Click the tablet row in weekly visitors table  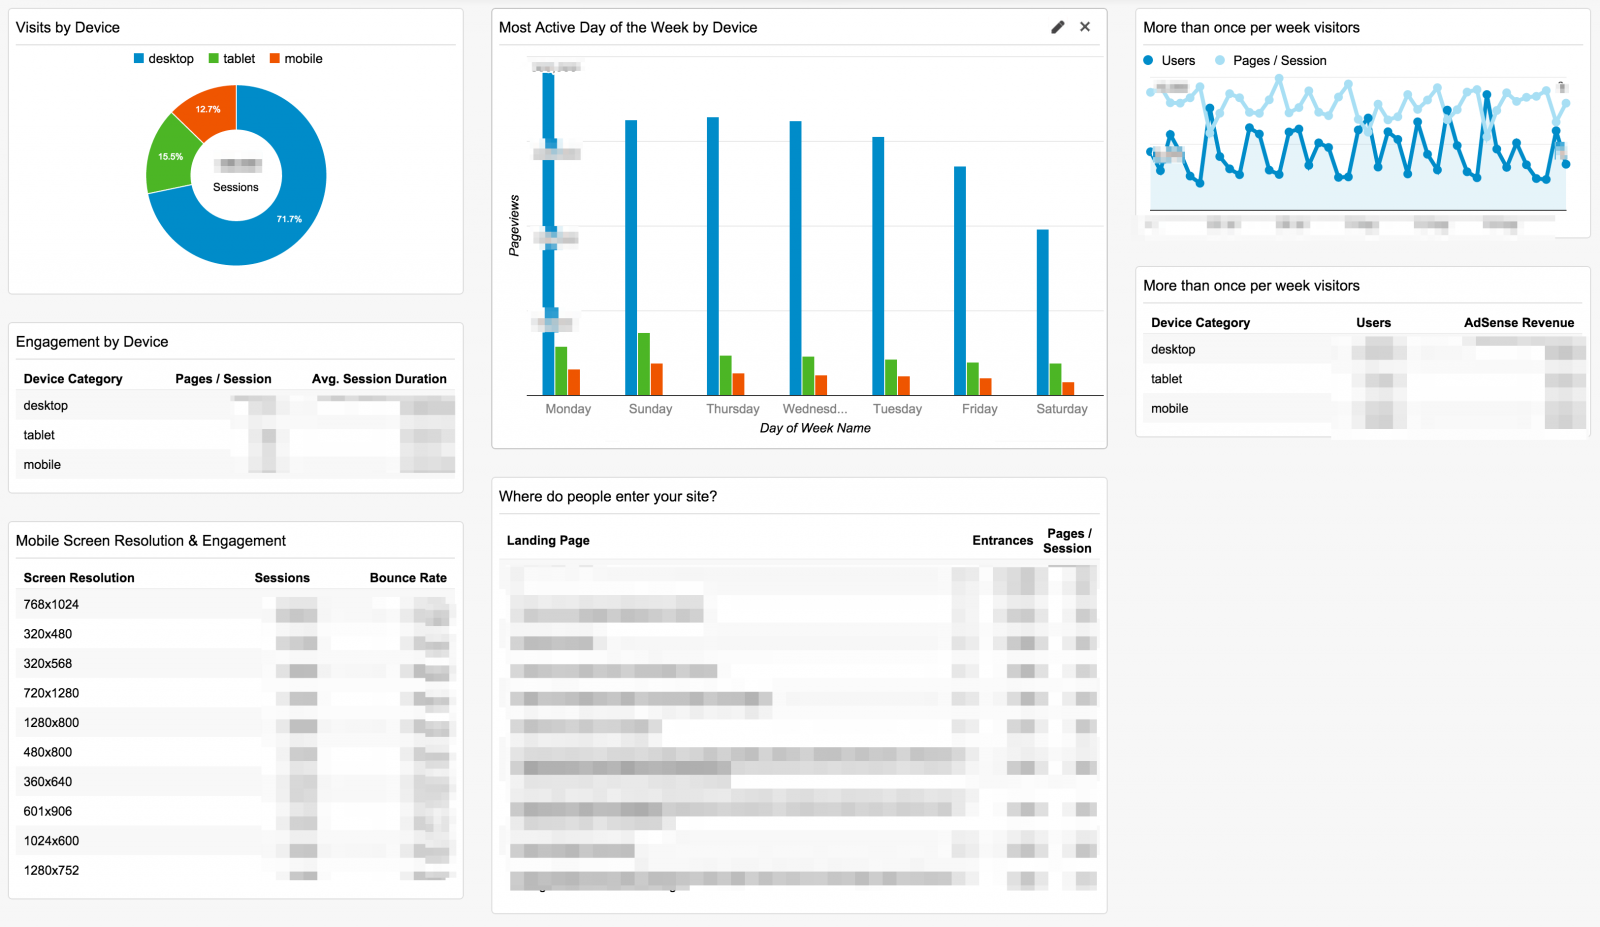pos(1363,379)
